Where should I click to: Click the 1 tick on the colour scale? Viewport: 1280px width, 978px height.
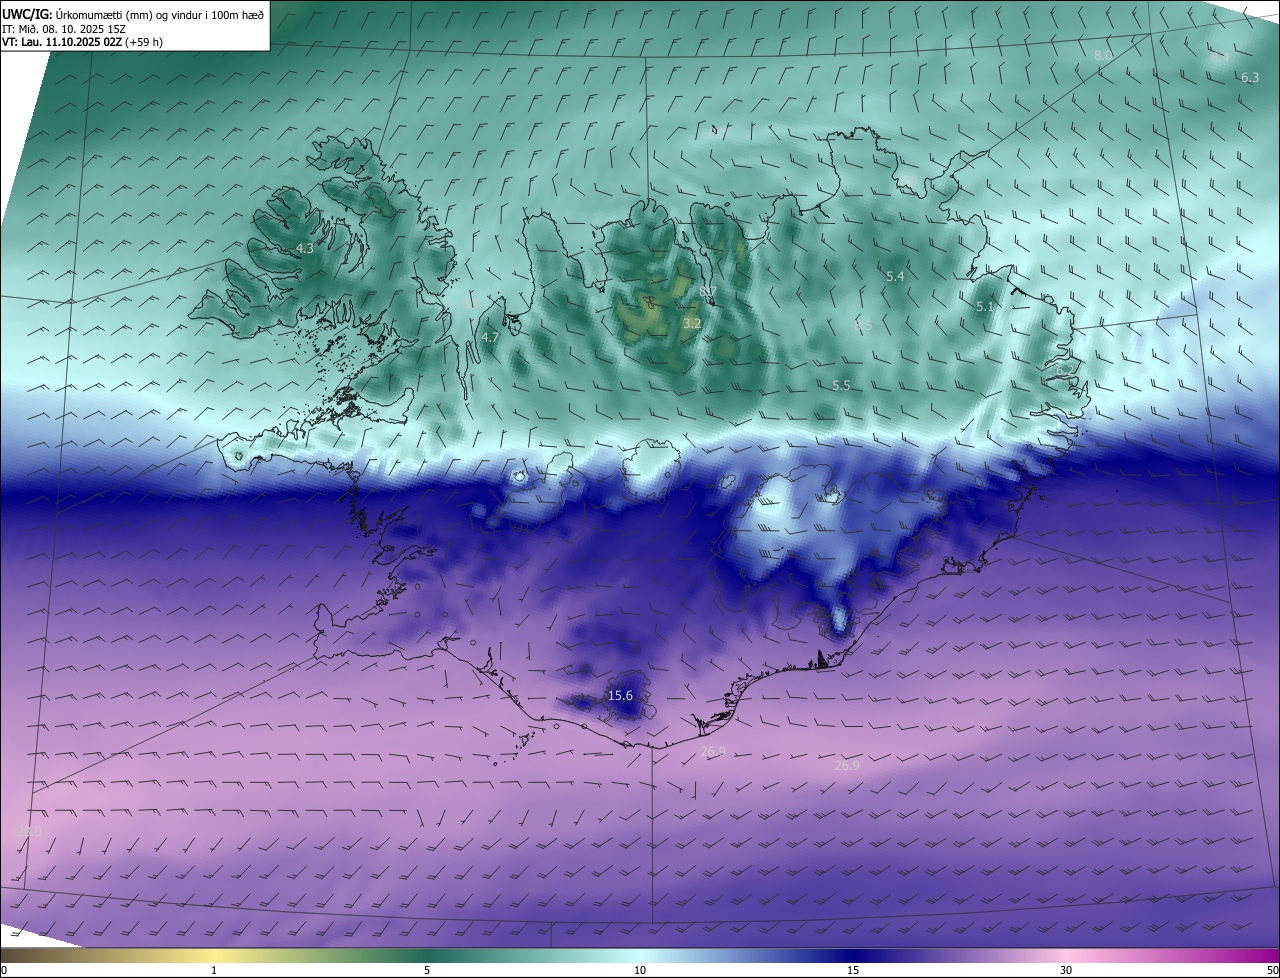214,970
